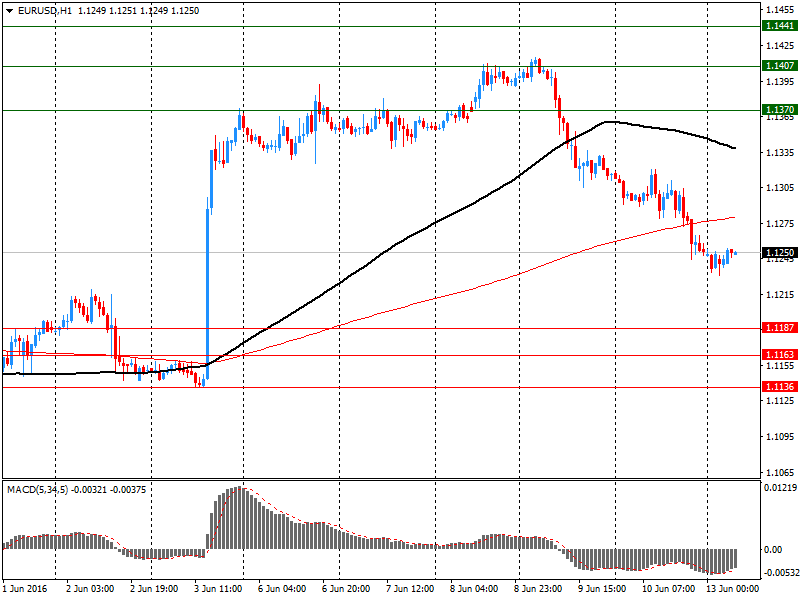The height and width of the screenshot is (600, 800).
Task: Click the MACD 0.01219 scale value
Action: tap(780, 488)
